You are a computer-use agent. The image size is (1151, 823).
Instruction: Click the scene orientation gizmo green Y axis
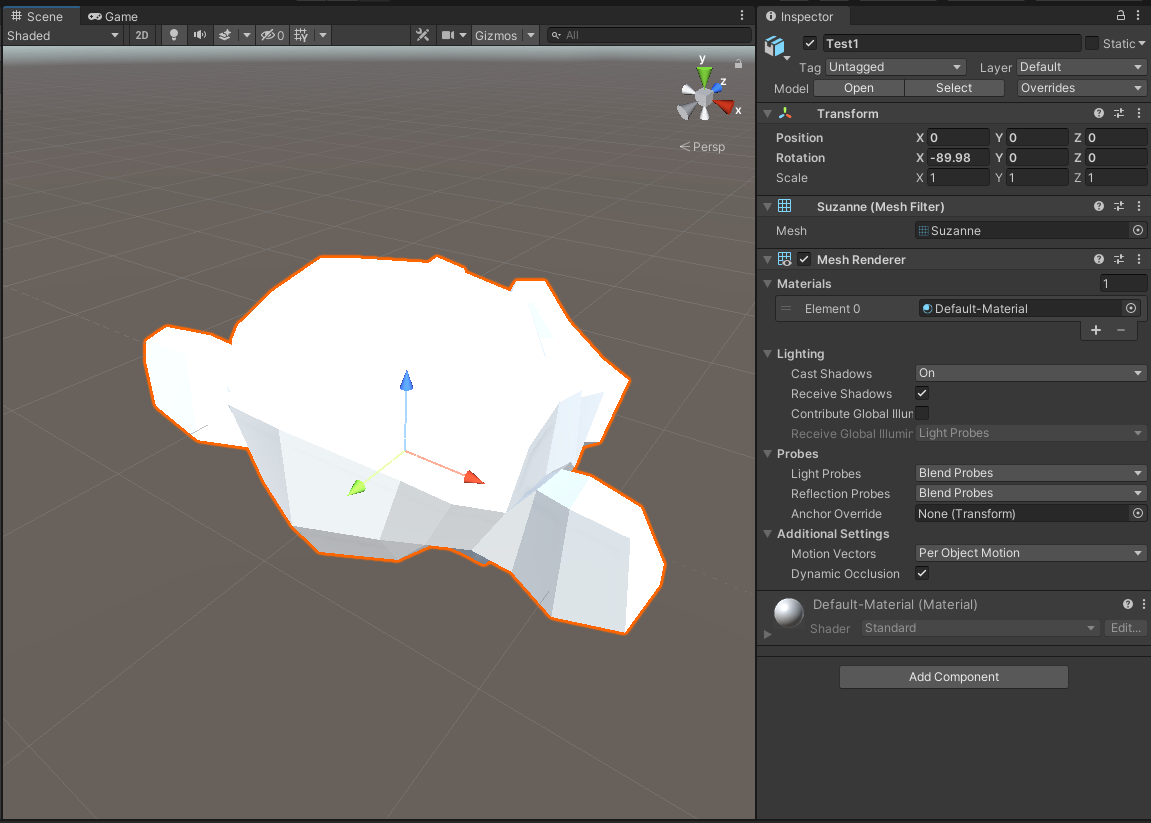tap(705, 76)
